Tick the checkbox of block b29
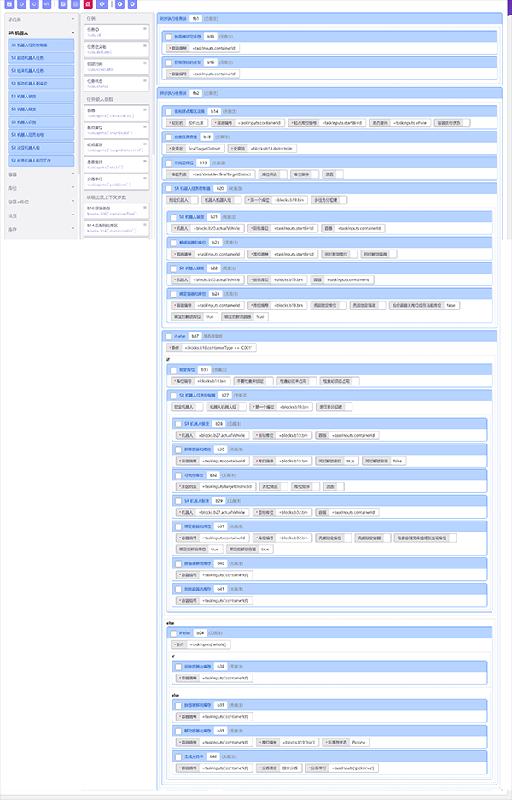The width and height of the screenshot is (512, 800). pos(178,501)
